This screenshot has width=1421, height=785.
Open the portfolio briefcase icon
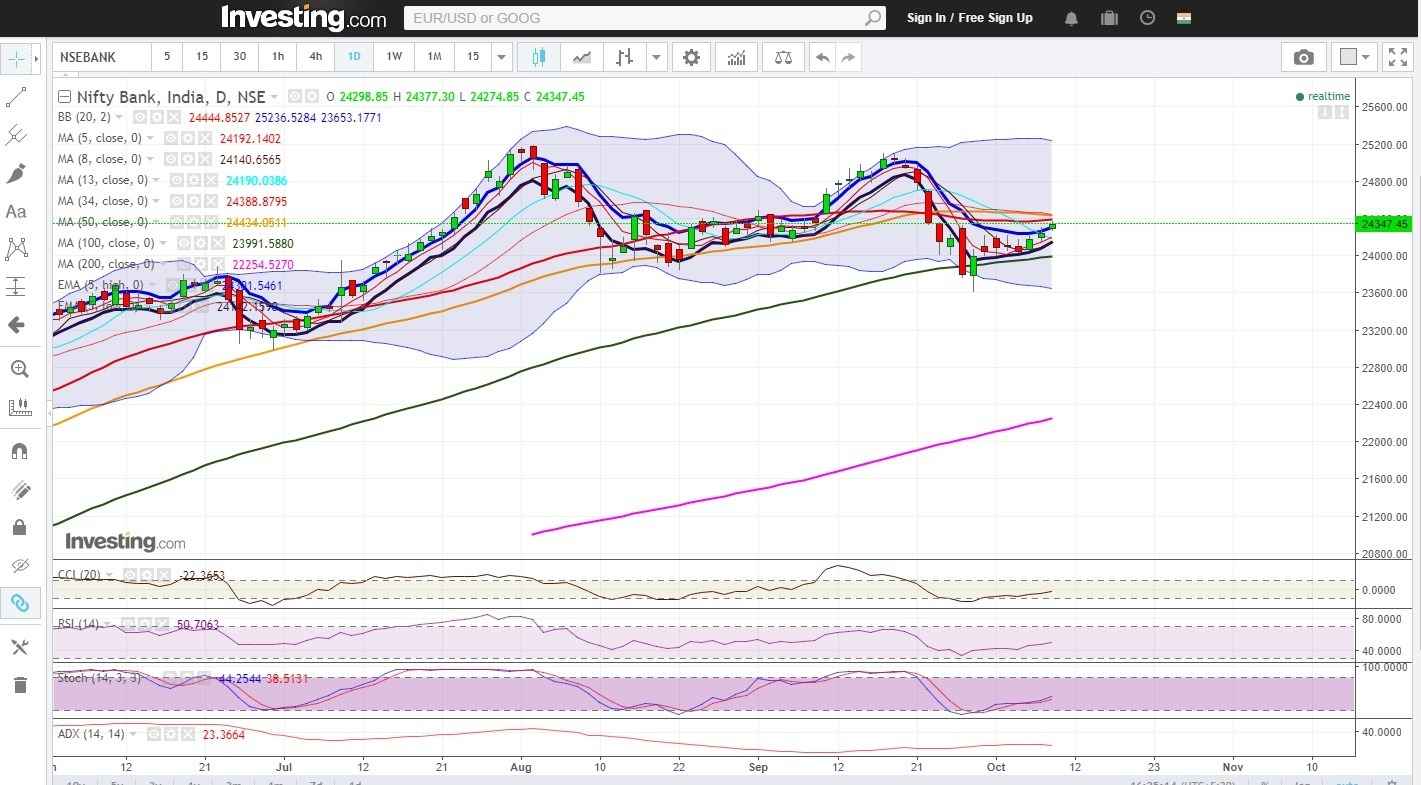[x=1109, y=18]
